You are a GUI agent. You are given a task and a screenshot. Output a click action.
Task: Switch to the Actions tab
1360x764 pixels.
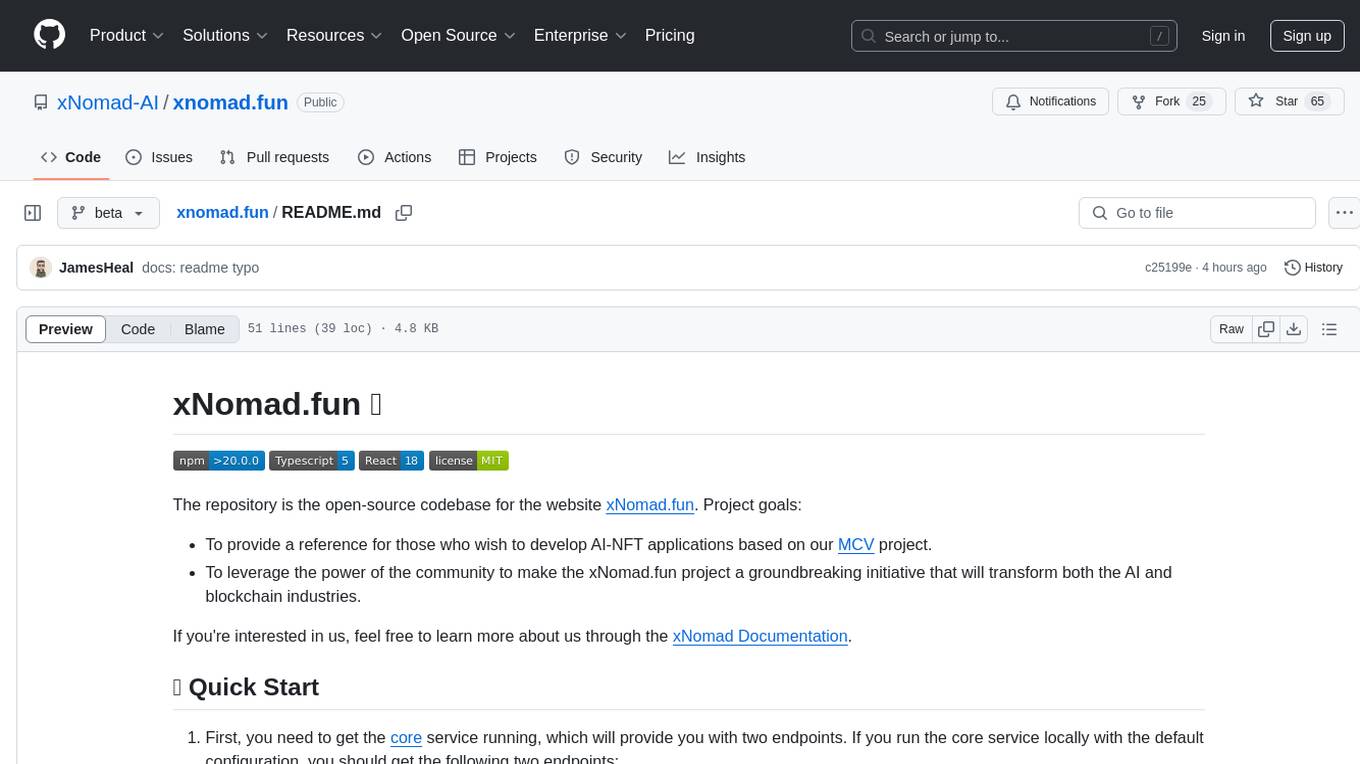pyautogui.click(x=395, y=157)
